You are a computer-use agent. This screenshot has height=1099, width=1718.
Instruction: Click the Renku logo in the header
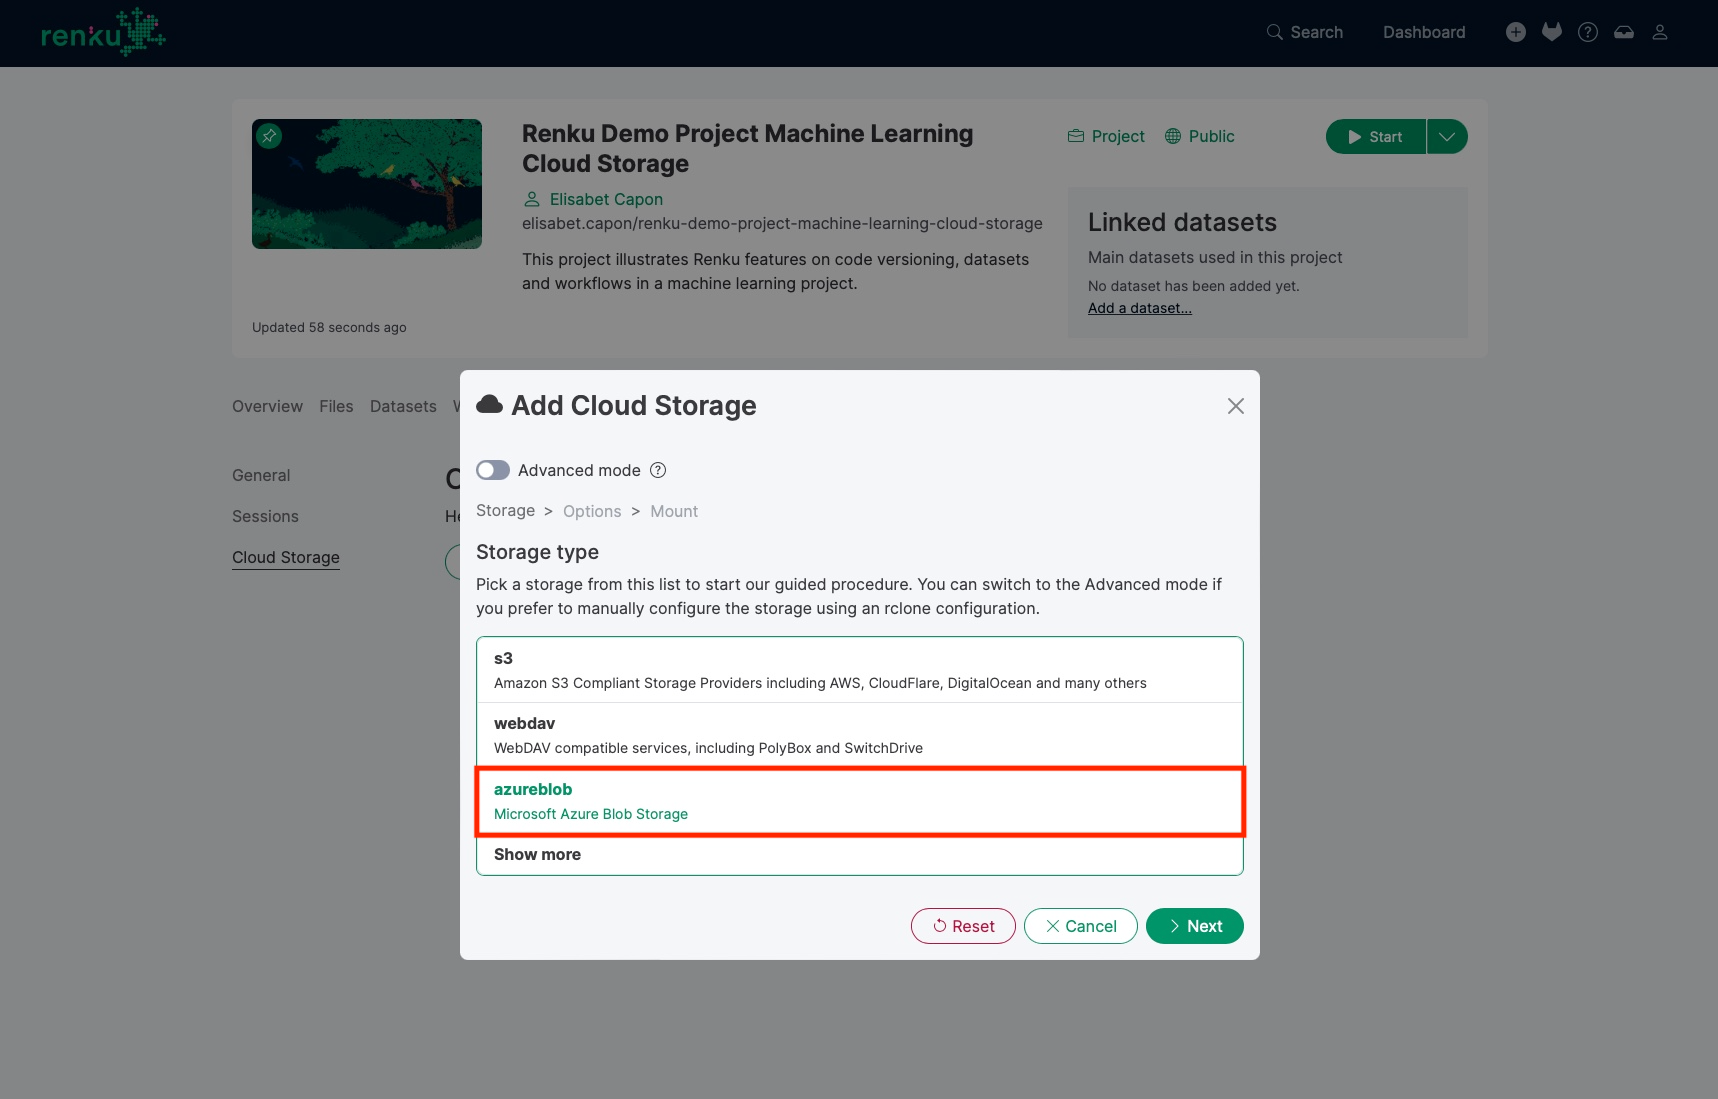coord(103,33)
